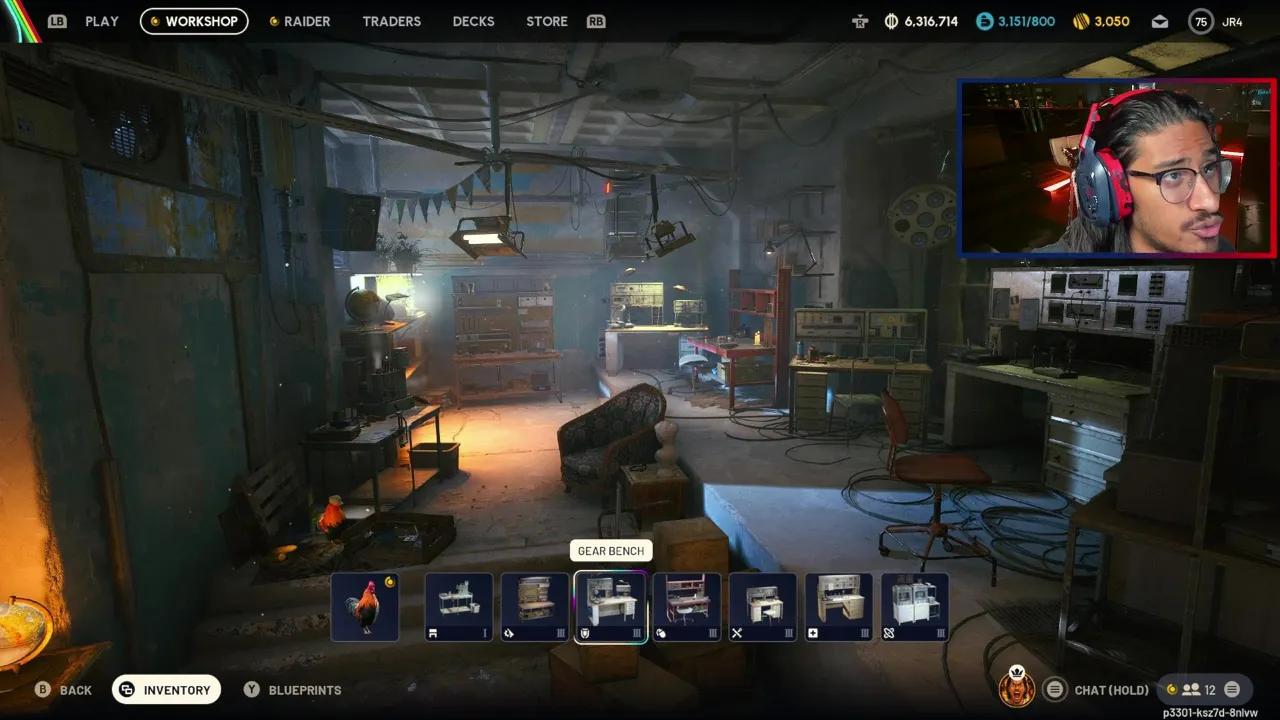This screenshot has width=1280, height=720.
Task: Switch to the RAIDER tab
Action: (300, 21)
